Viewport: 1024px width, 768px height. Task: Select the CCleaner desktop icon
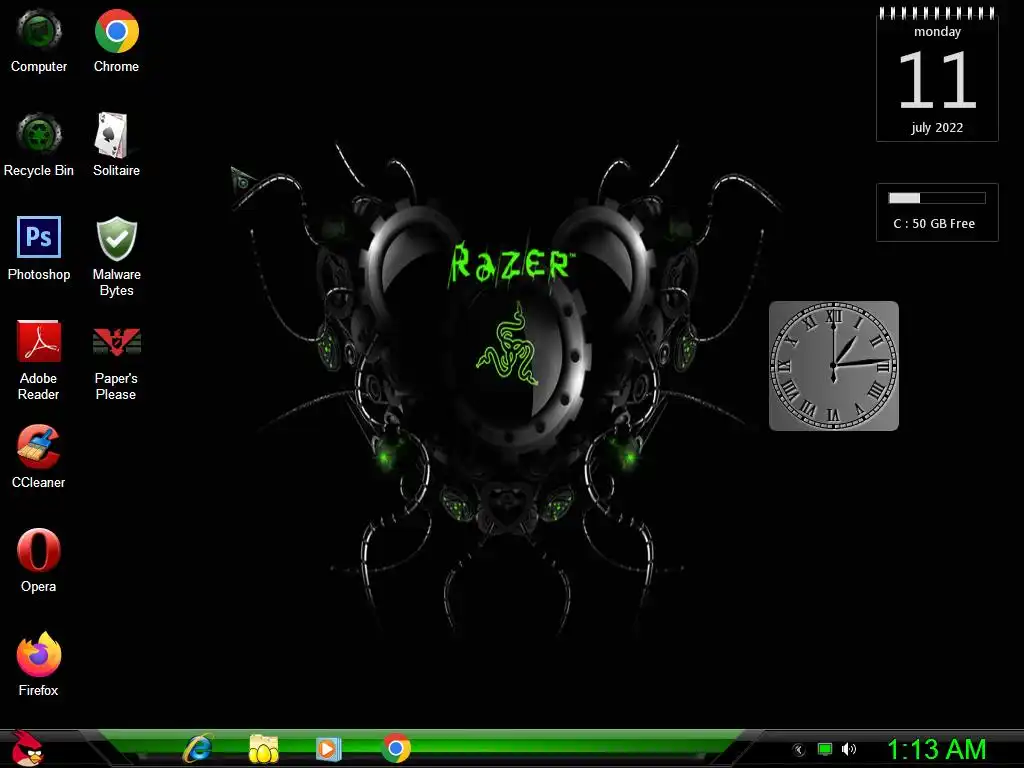click(x=39, y=457)
